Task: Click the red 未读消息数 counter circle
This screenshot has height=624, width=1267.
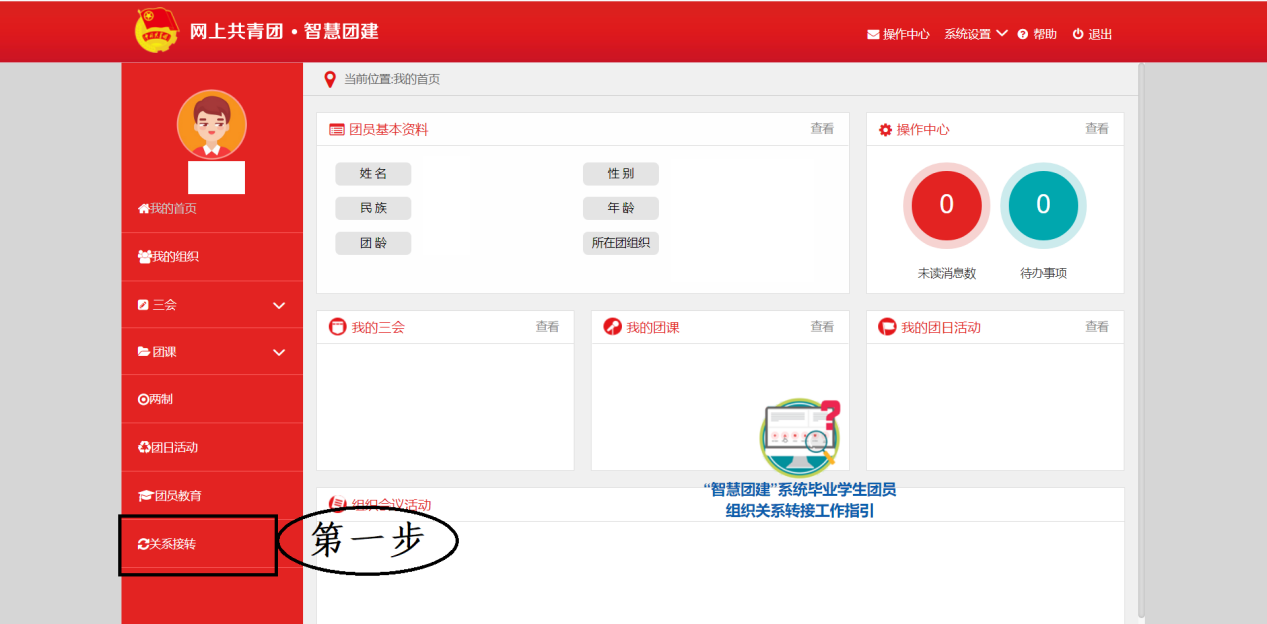Action: [946, 205]
